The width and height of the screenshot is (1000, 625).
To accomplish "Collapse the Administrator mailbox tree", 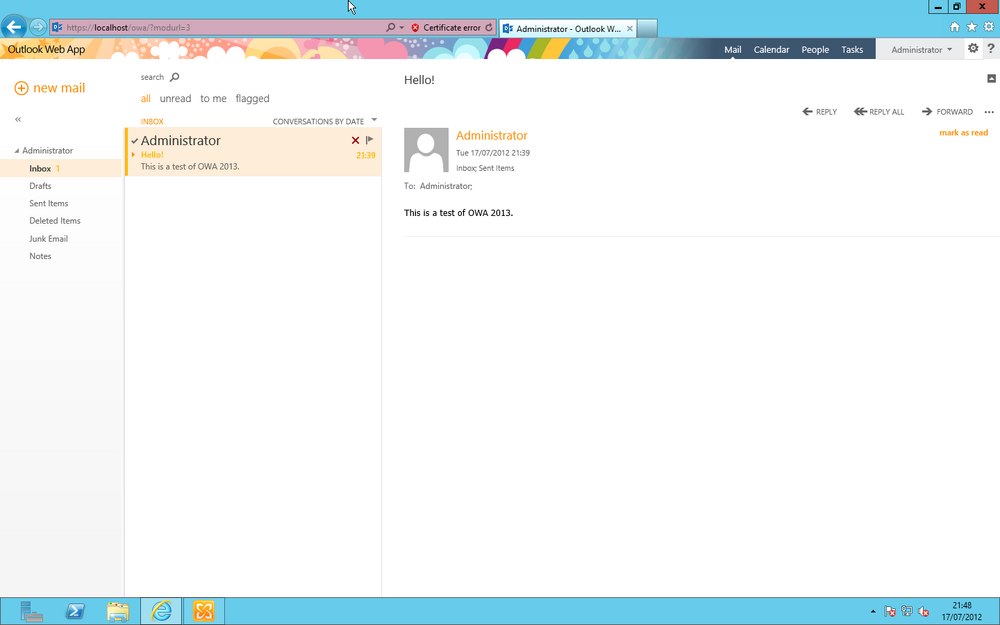I will click(x=17, y=151).
